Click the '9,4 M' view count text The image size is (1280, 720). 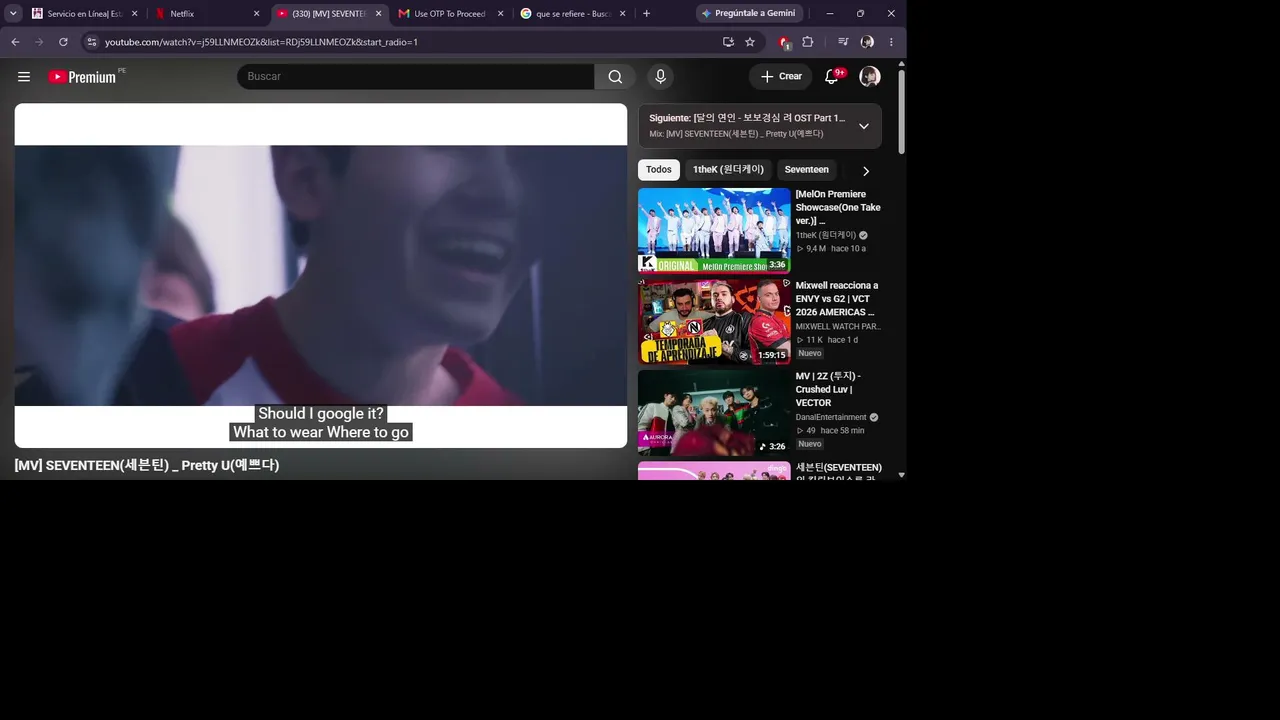tap(816, 249)
